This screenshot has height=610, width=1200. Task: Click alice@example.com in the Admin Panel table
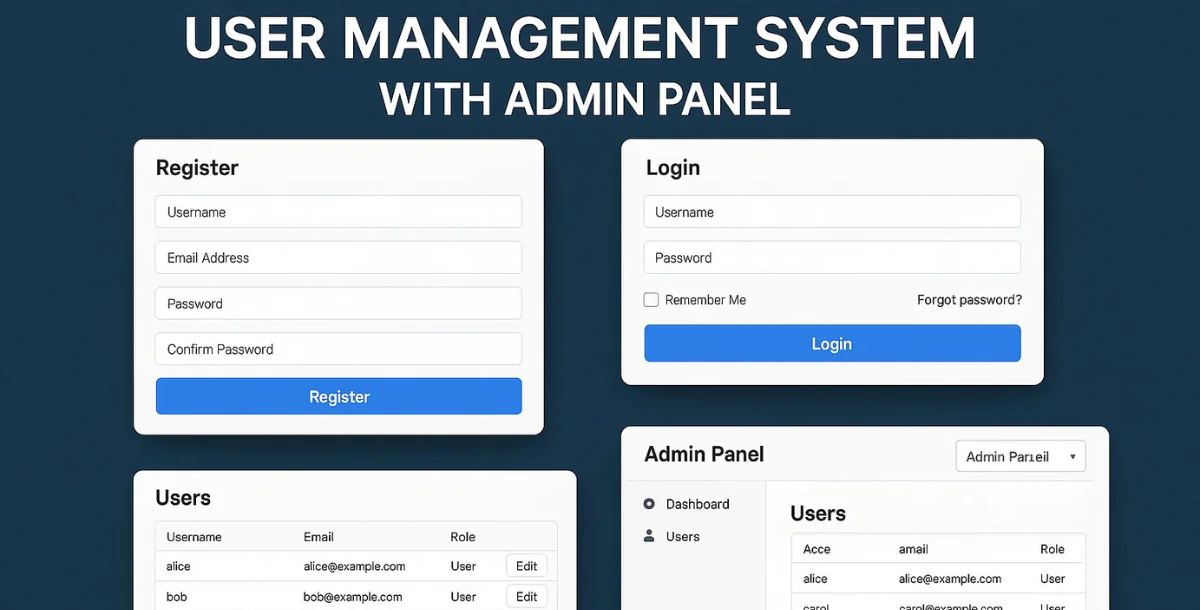pos(950,579)
